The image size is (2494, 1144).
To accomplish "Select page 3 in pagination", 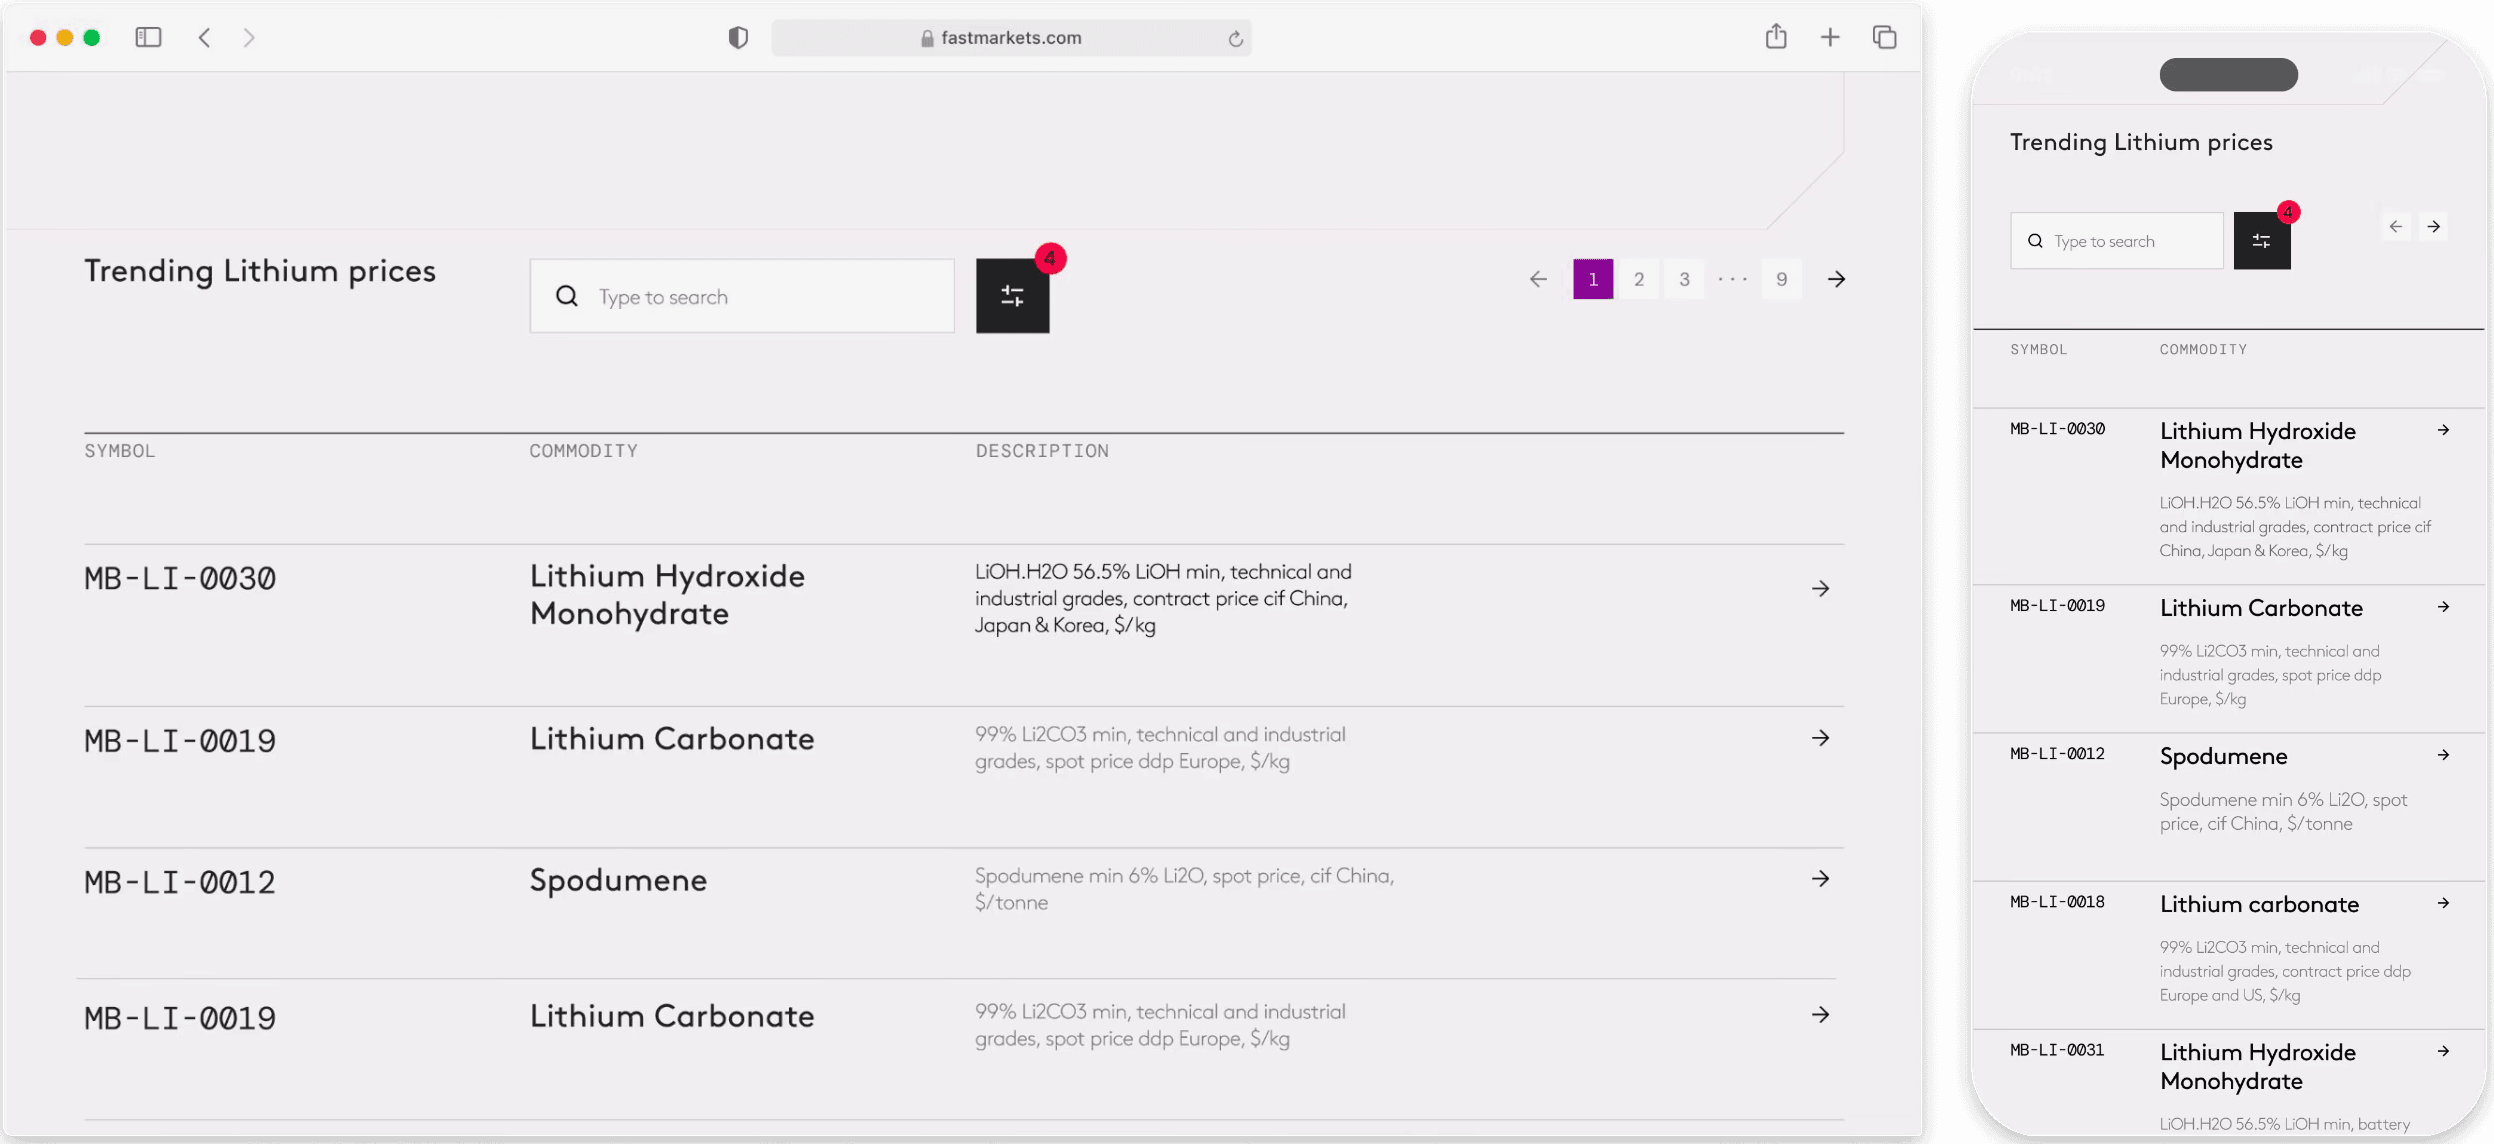I will pyautogui.click(x=1684, y=279).
